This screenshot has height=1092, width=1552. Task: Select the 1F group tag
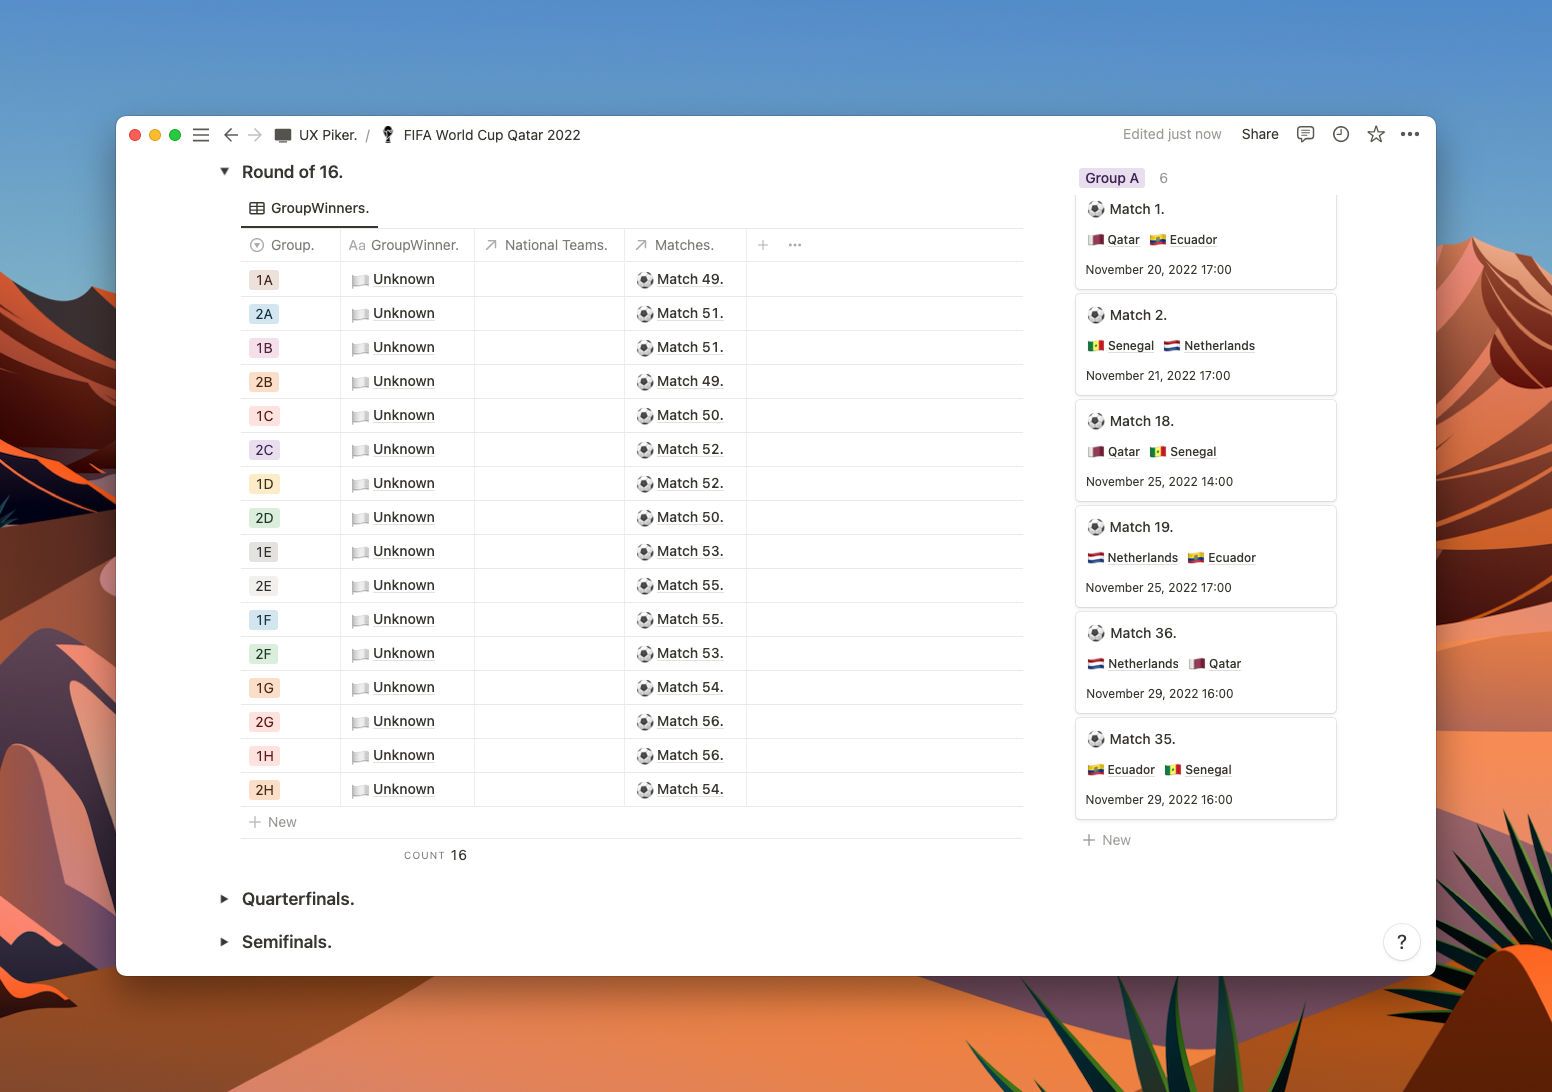coord(263,620)
